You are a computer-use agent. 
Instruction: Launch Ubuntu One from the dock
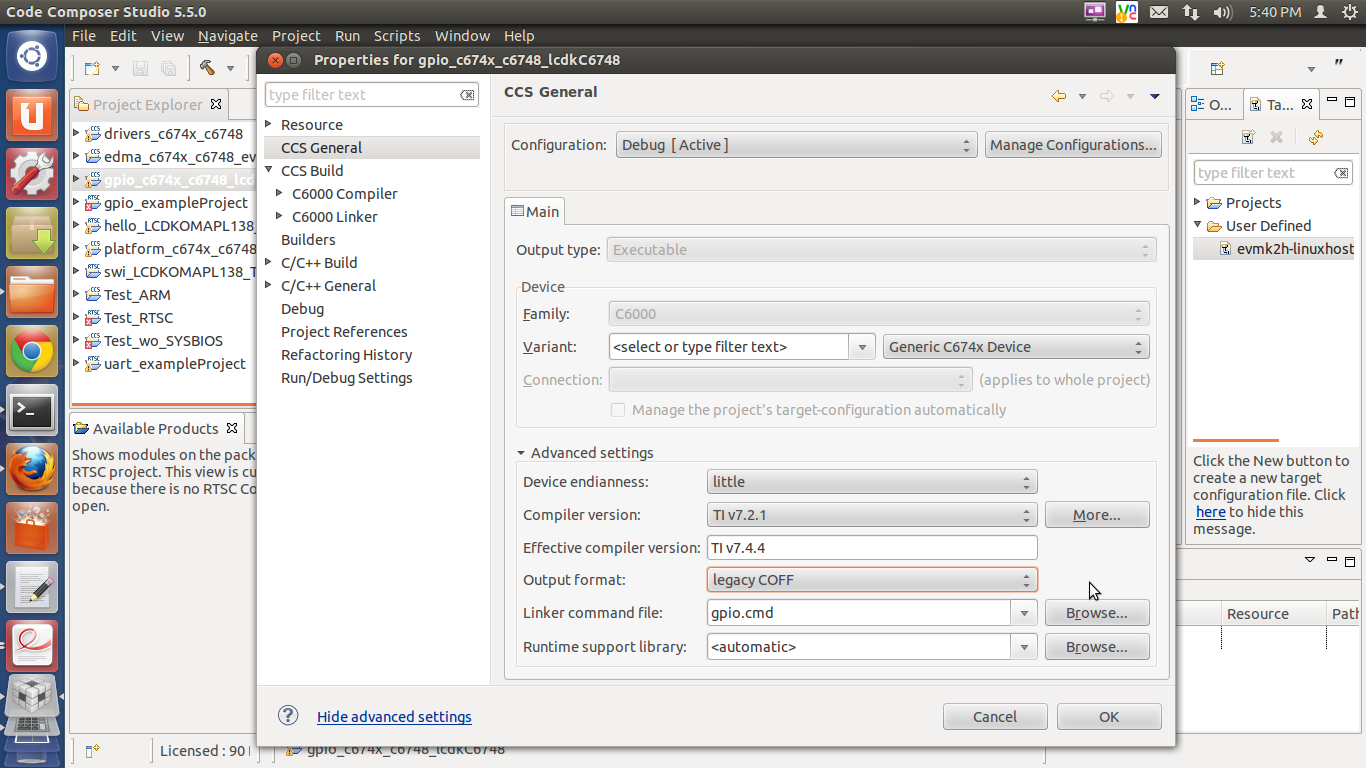coord(32,114)
